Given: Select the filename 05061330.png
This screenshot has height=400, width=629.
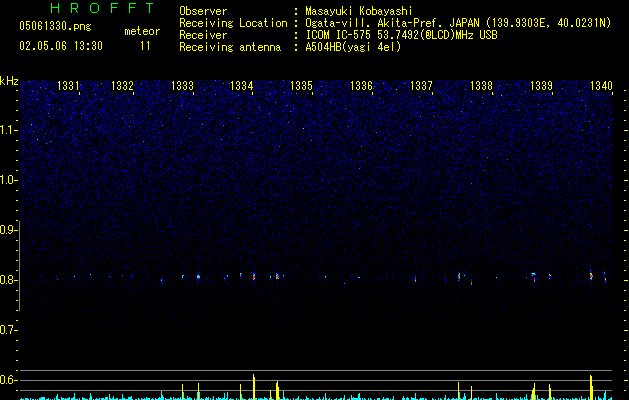Looking at the screenshot, I should [55, 26].
